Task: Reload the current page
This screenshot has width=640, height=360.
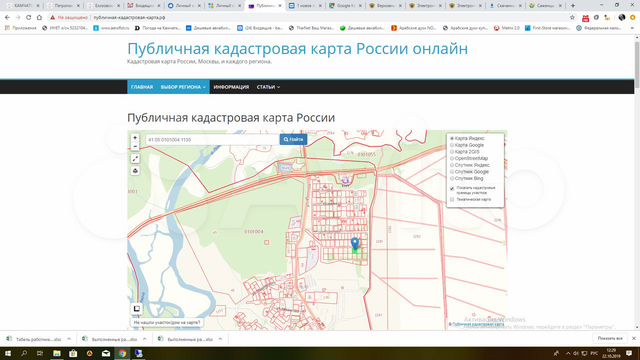Action: pos(29,18)
